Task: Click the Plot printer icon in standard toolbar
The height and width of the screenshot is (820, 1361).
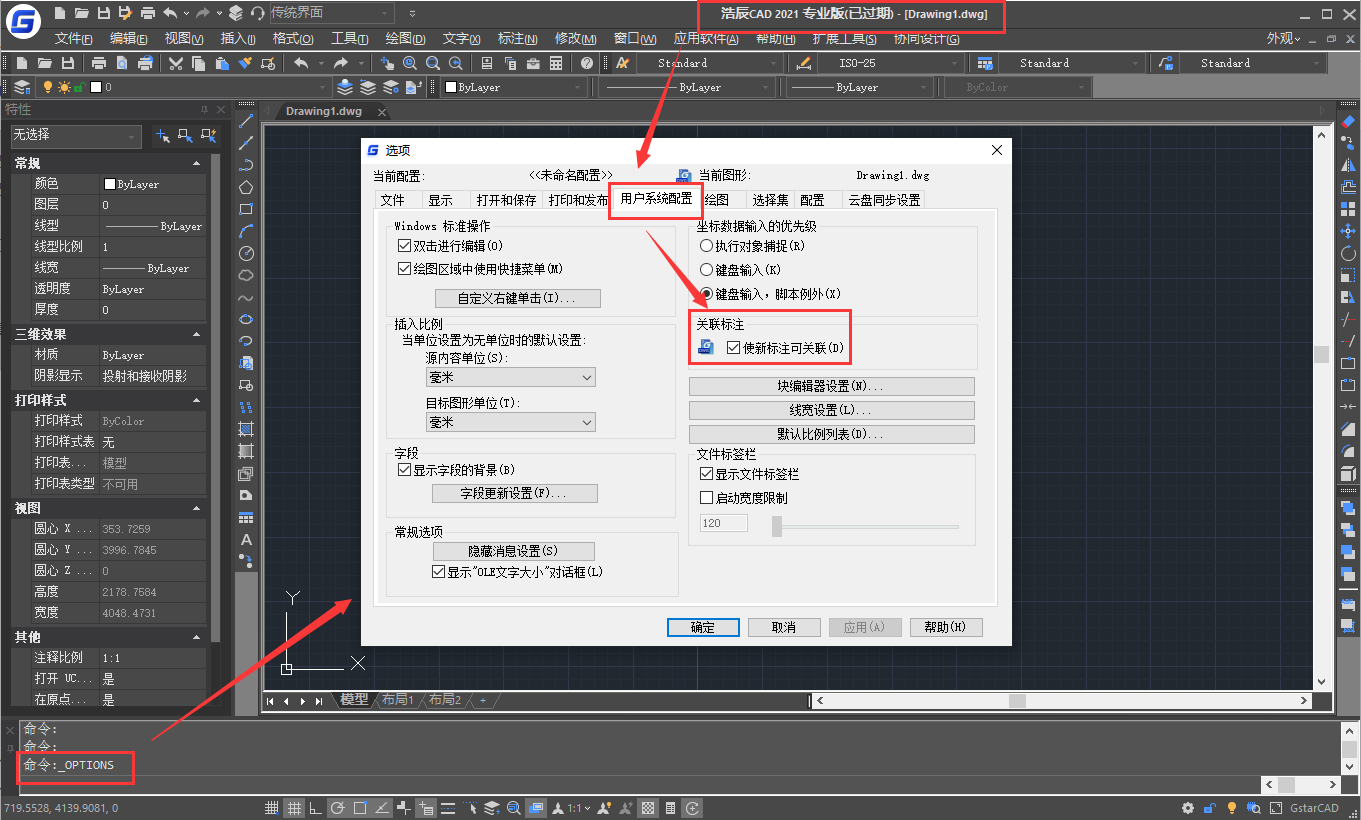Action: pos(99,63)
